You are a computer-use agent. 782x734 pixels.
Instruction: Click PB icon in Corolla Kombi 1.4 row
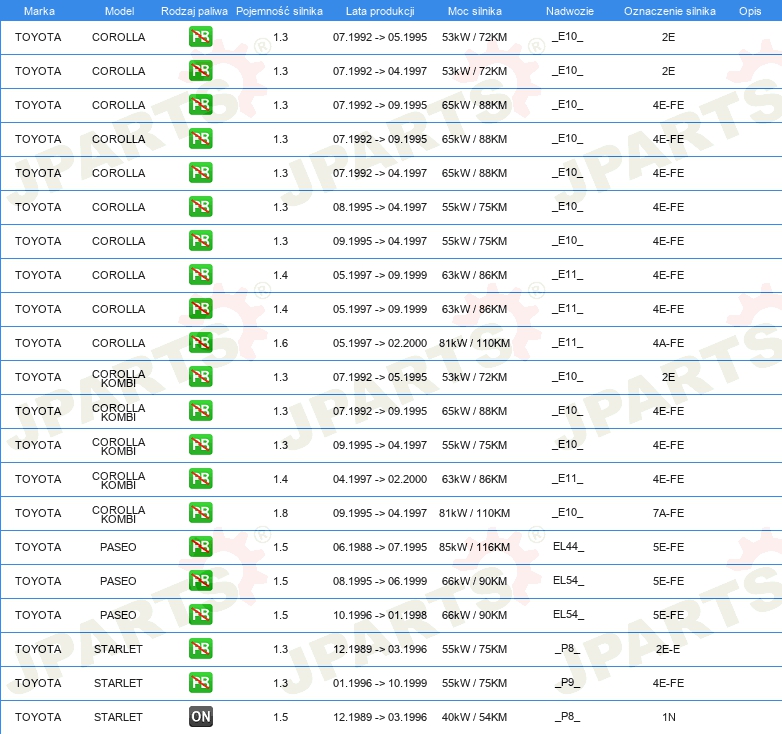pyautogui.click(x=200, y=479)
